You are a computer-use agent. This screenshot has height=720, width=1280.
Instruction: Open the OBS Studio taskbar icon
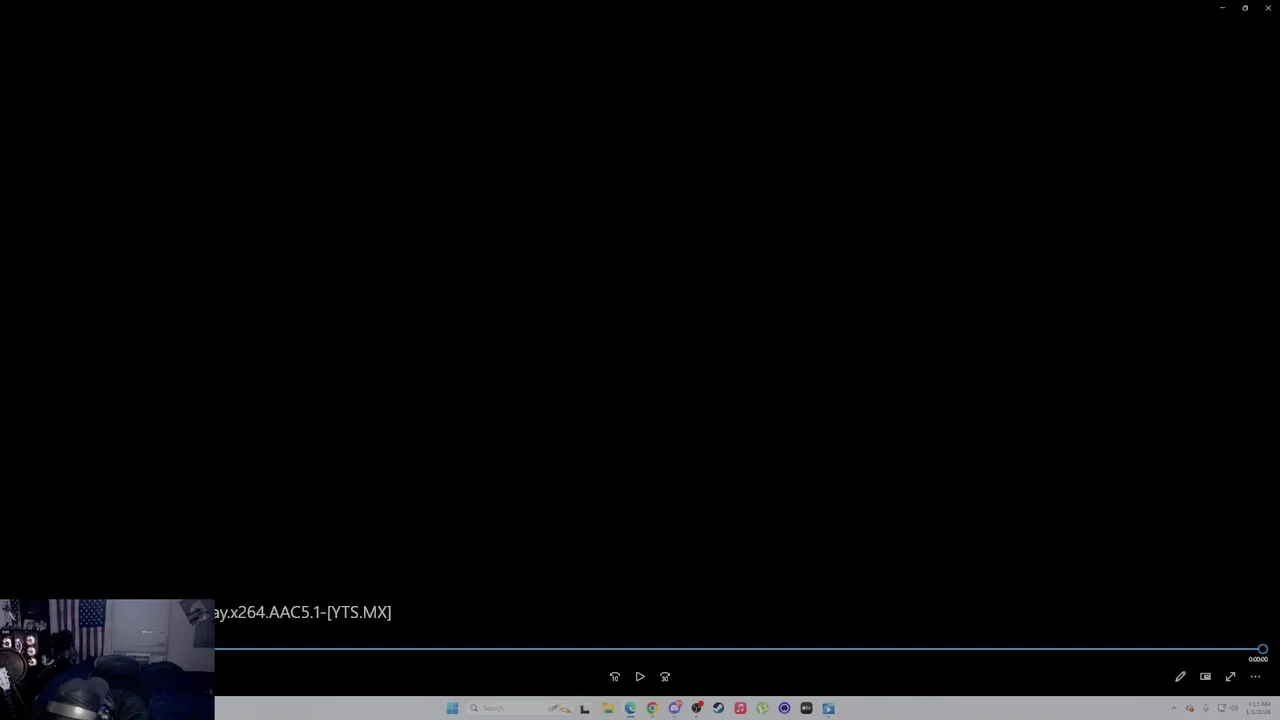coord(697,708)
